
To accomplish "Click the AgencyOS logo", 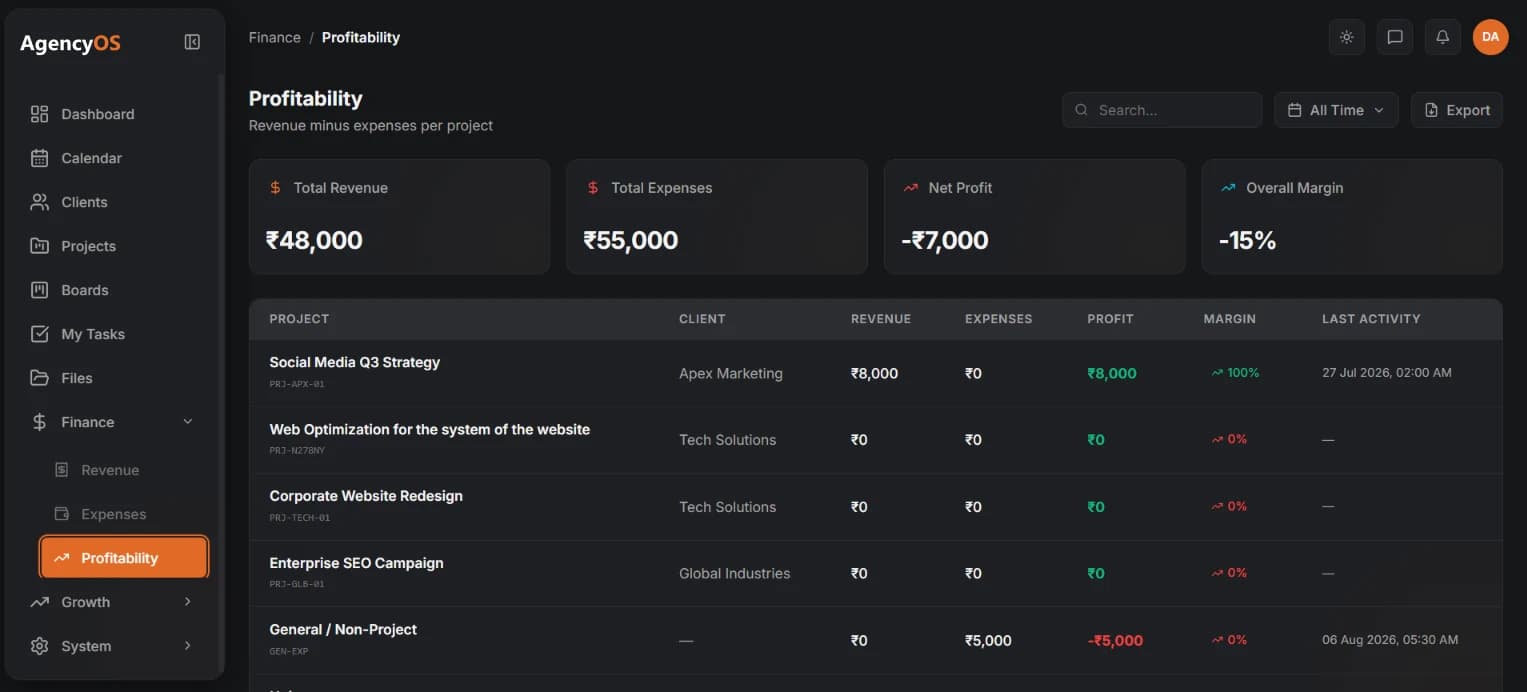I will click(70, 43).
